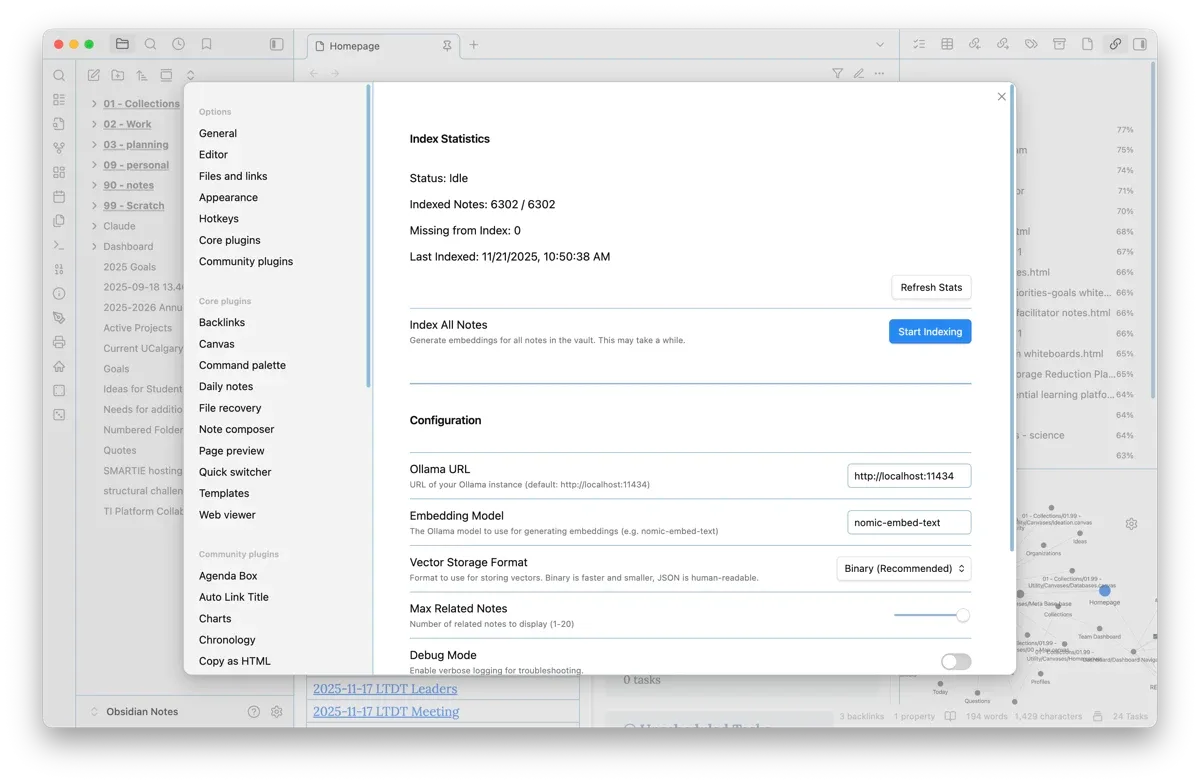Viewport: 1200px width, 784px height.
Task: Open the Hotkeys settings section
Action: (219, 219)
